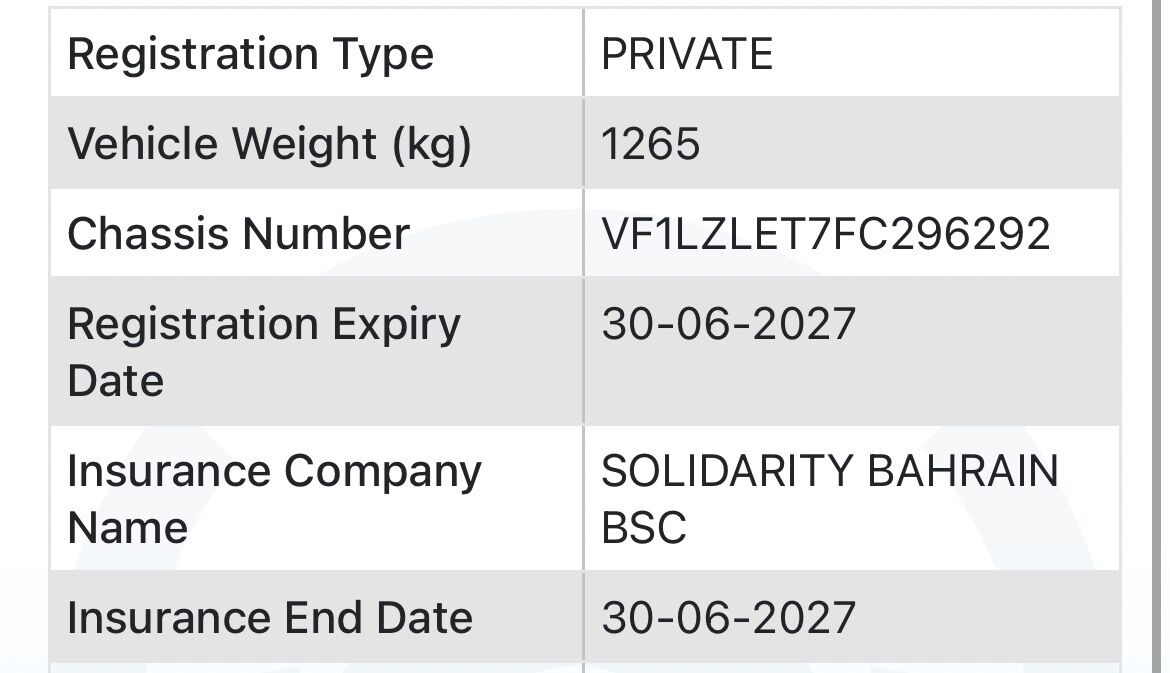Click the word Date under Registration Expiry

pos(116,381)
